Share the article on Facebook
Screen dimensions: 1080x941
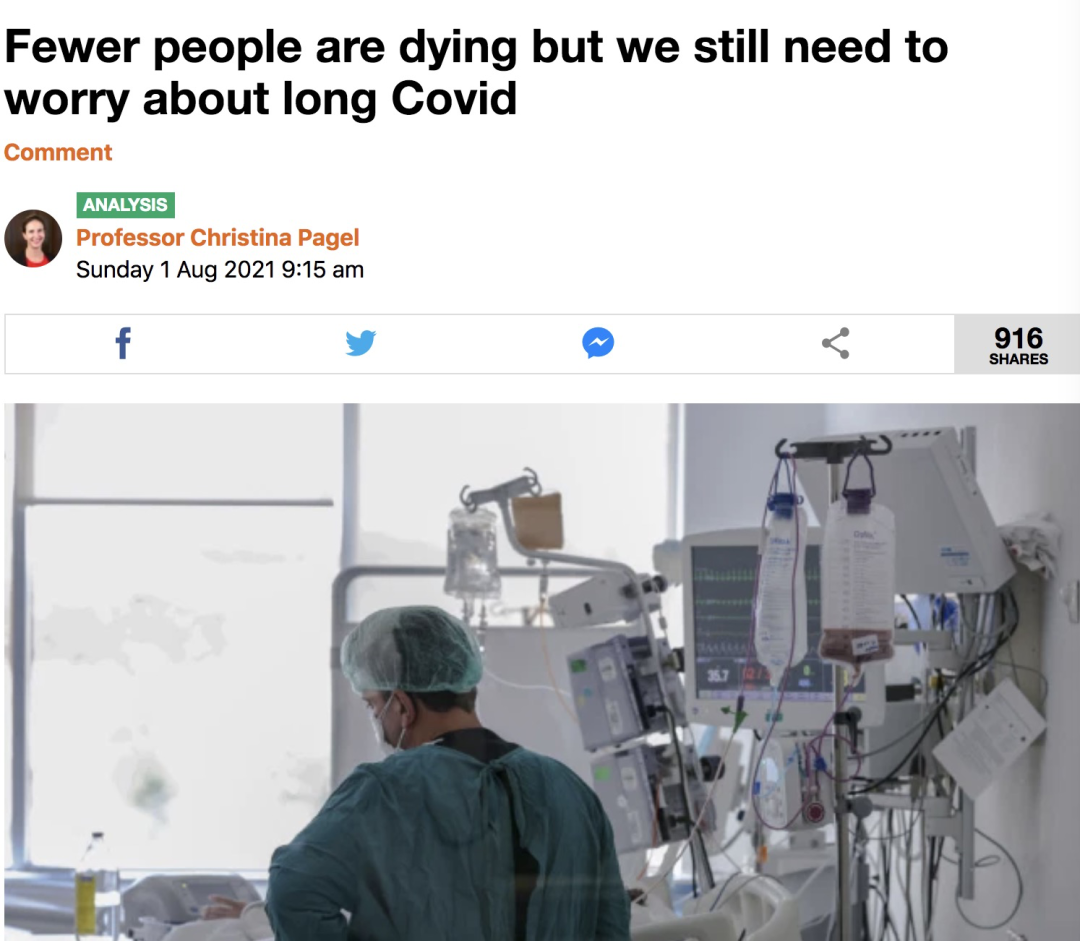(123, 343)
